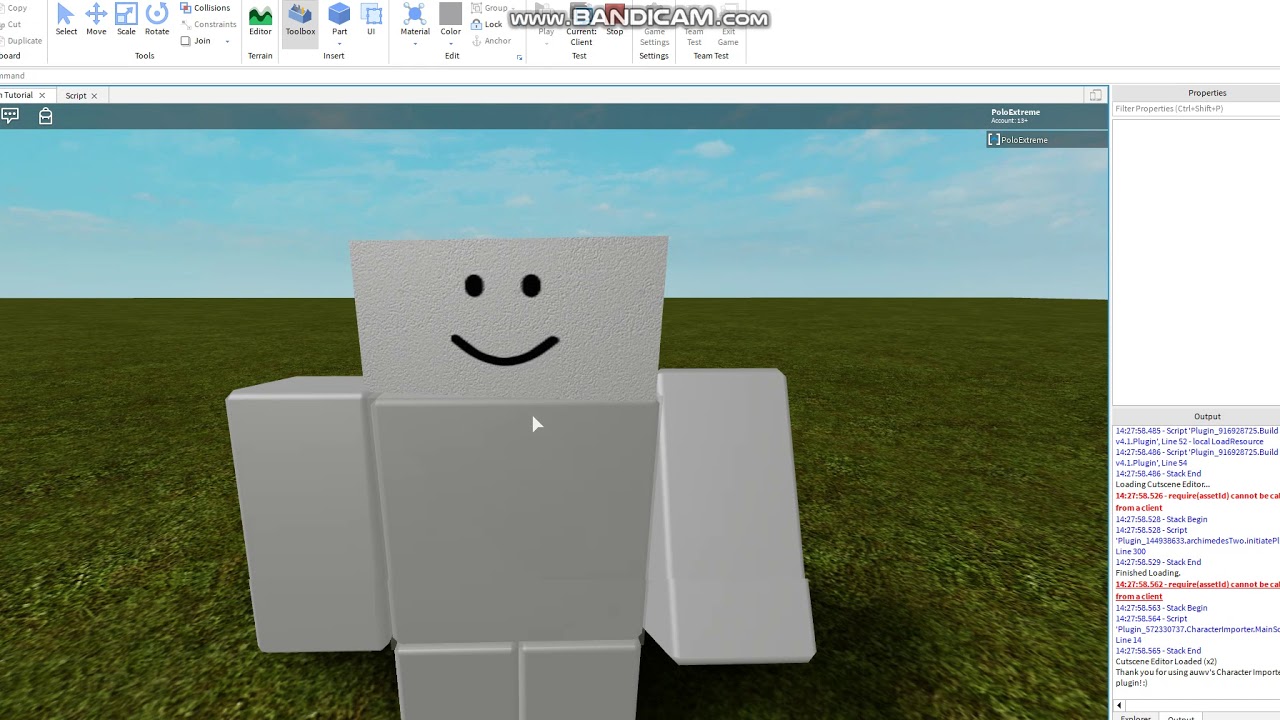This screenshot has height=720, width=1280.
Task: Click the underlined 14:27:58.562 error line
Action: tap(1198, 590)
